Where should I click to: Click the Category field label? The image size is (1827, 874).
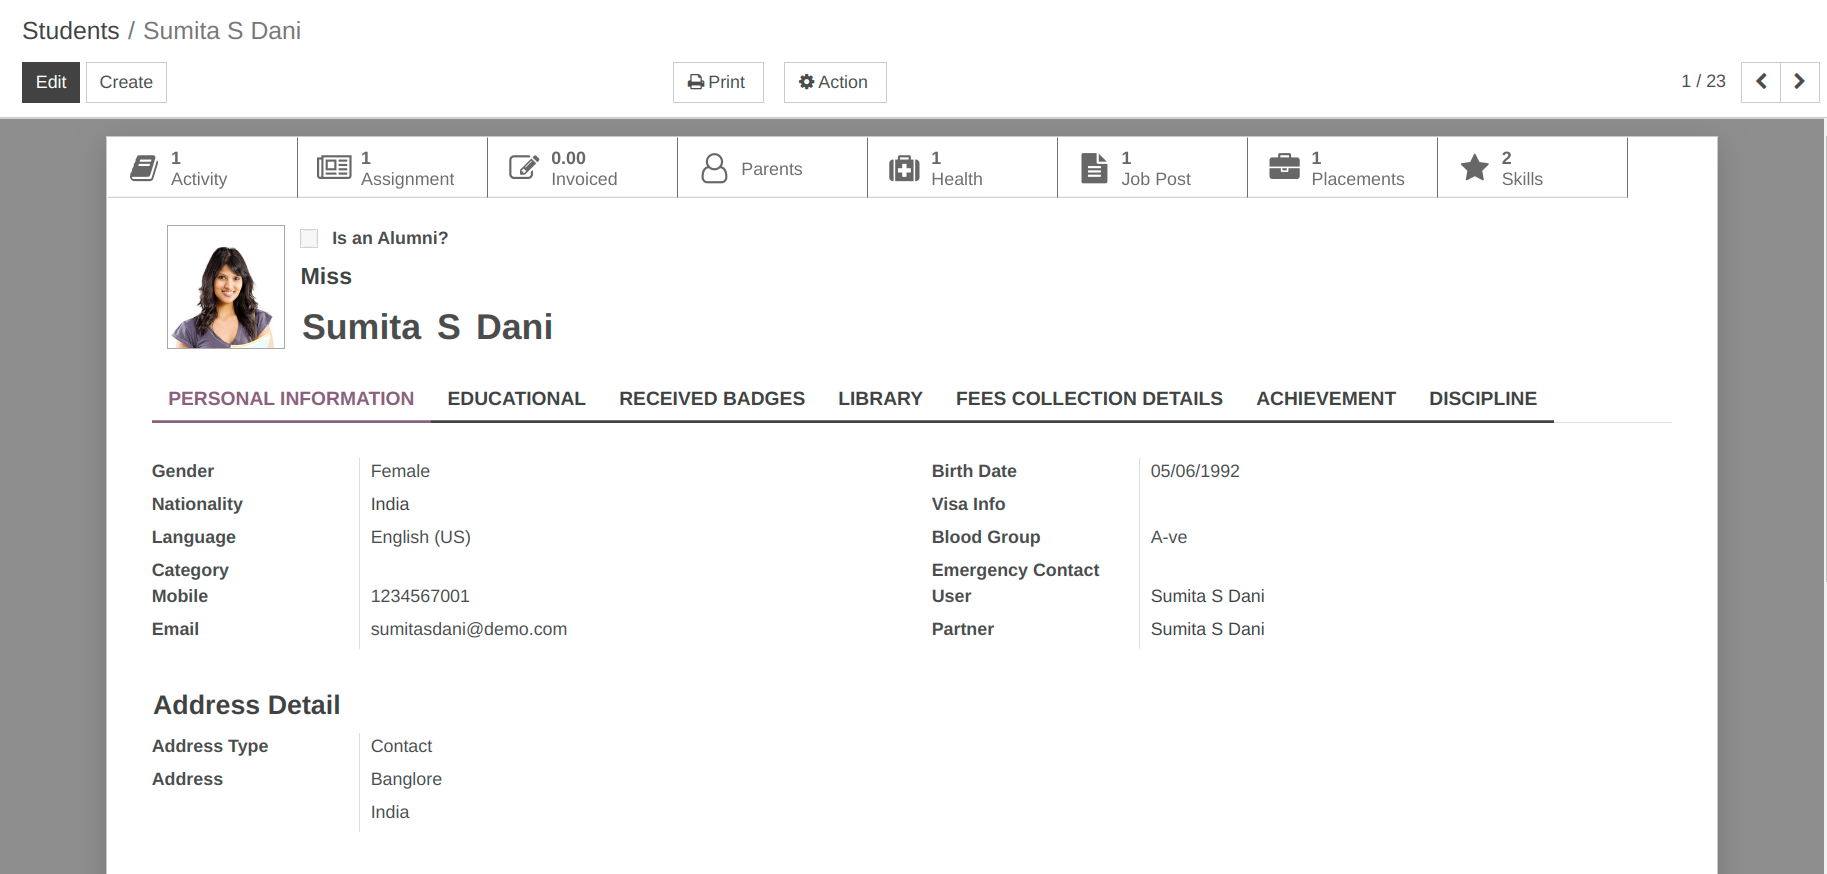(190, 570)
